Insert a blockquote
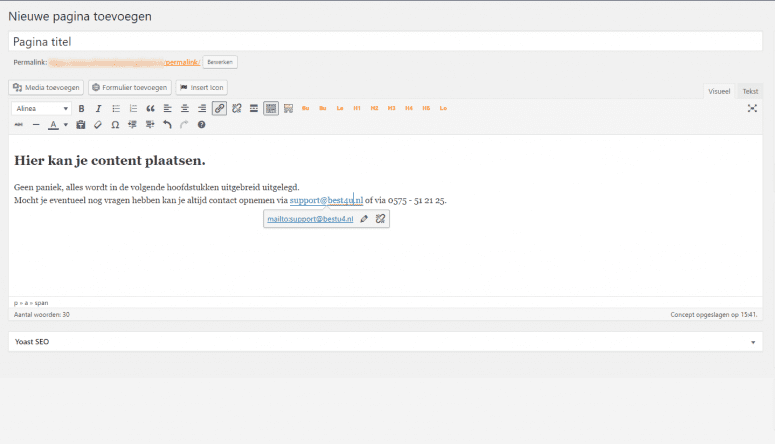Image resolution: width=775 pixels, height=444 pixels. 150,108
